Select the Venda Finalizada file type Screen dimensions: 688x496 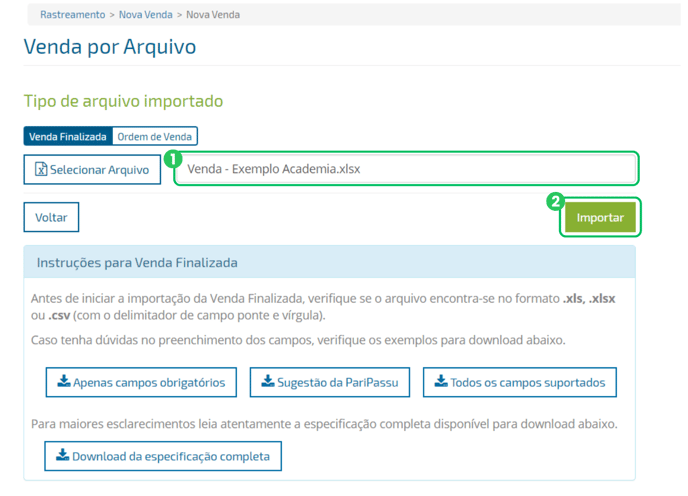tap(67, 137)
